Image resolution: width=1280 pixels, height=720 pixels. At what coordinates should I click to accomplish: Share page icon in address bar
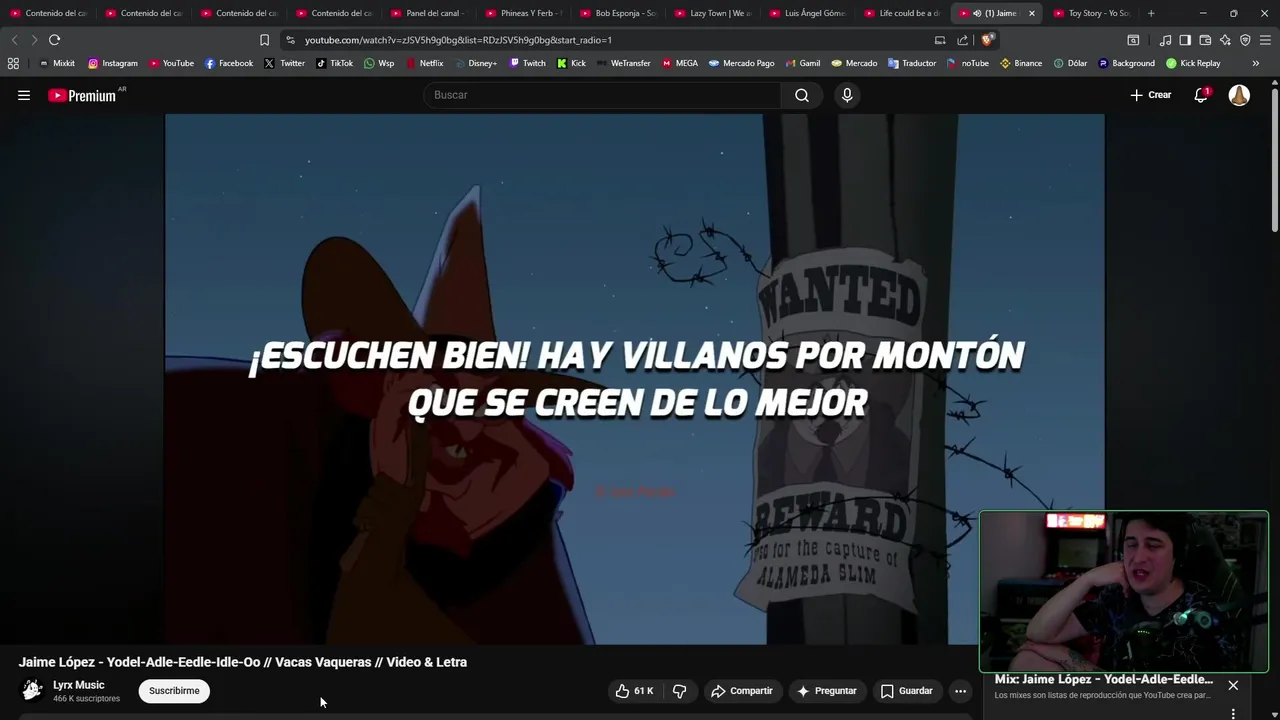[x=962, y=40]
